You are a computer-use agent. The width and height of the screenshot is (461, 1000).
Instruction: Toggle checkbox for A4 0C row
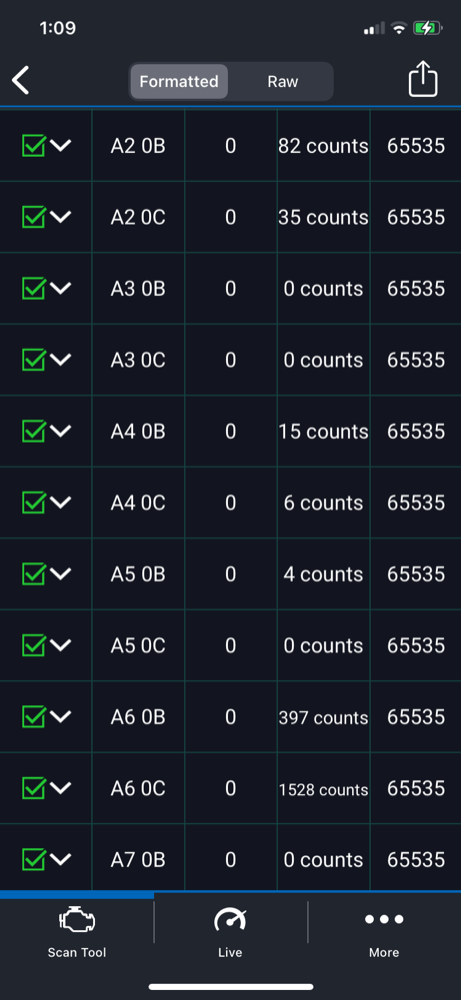(33, 503)
